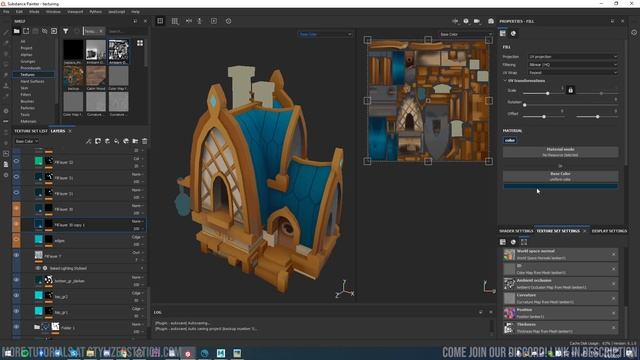Click the blue base color swatch

[560, 186]
